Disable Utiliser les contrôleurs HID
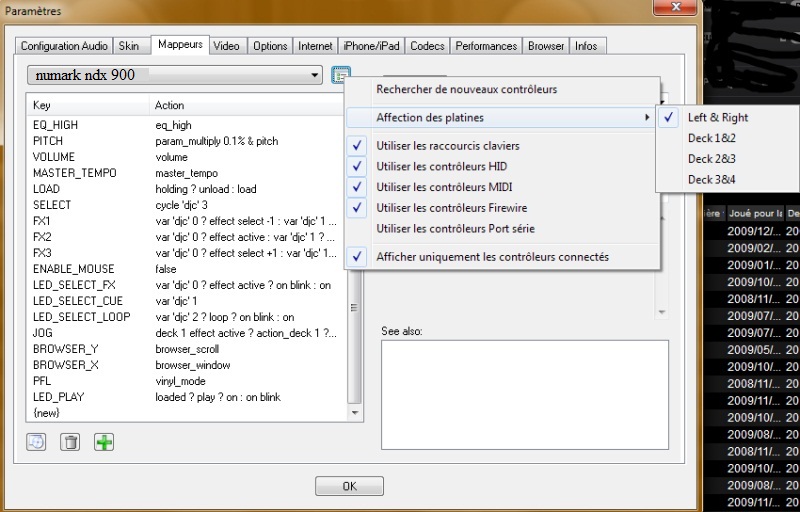 (441, 166)
